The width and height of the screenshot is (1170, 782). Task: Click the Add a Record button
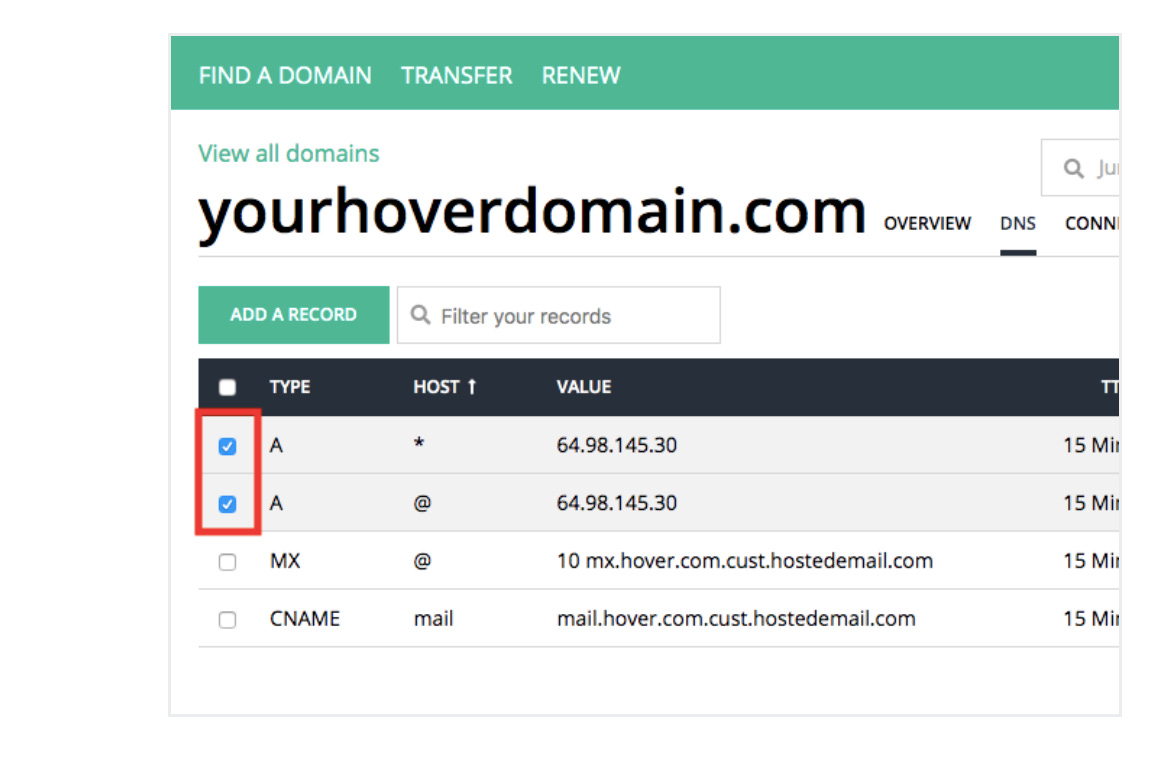(x=294, y=315)
